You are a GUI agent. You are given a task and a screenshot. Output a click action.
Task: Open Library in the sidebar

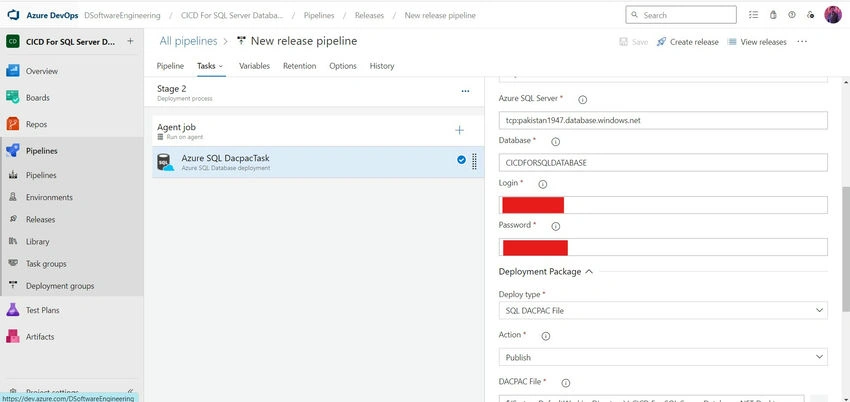[x=37, y=242]
